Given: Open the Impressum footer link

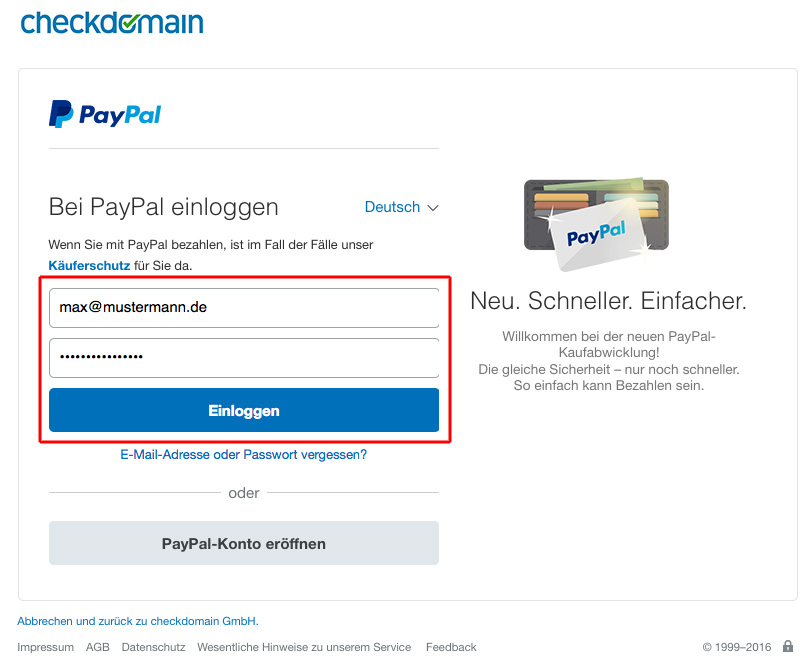Looking at the screenshot, I should point(46,647).
